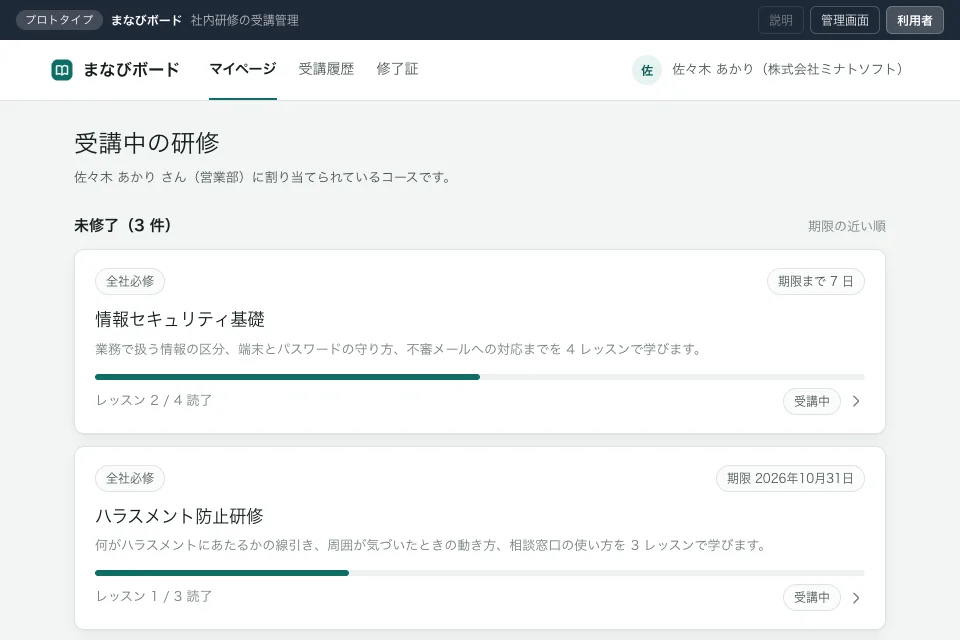960x640 pixels.
Task: Click the 全社必修 tag on 情報セキュリティ基礎
Action: (130, 281)
